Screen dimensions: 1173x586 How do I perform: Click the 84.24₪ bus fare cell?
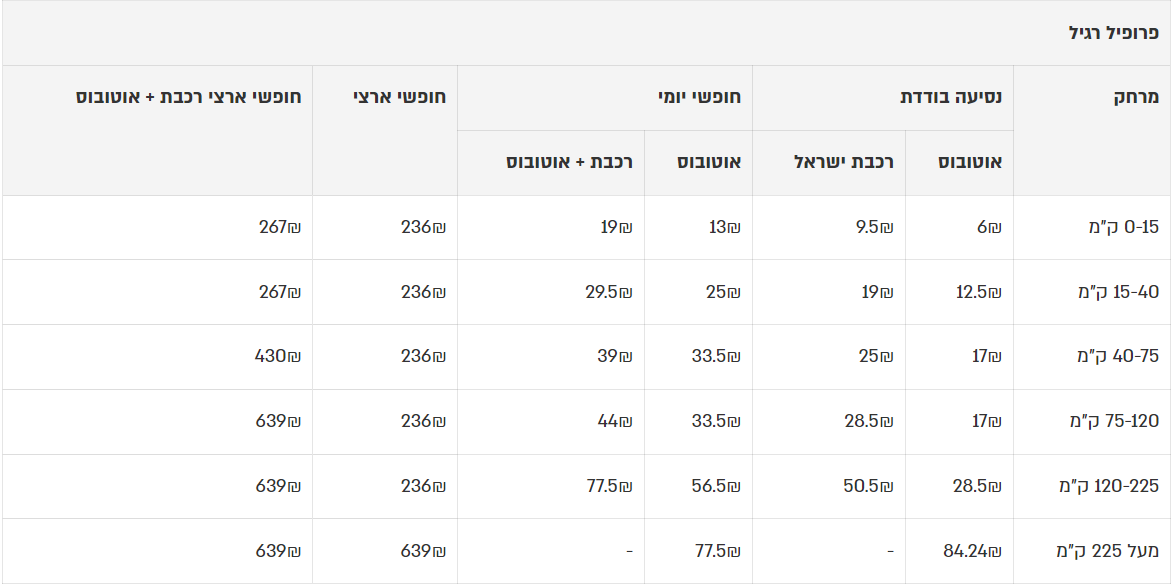972,551
